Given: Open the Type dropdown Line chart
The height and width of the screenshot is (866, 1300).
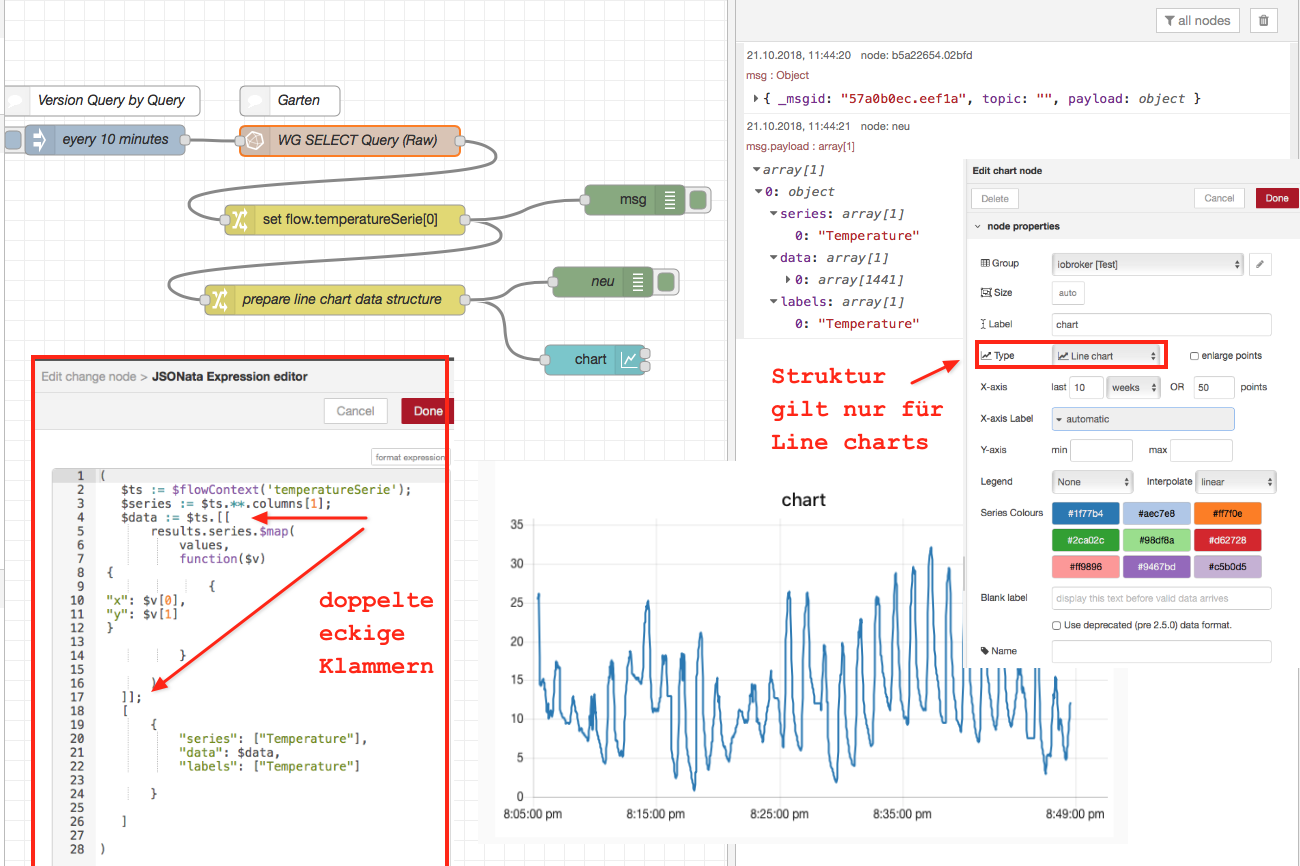Looking at the screenshot, I should 1106,355.
